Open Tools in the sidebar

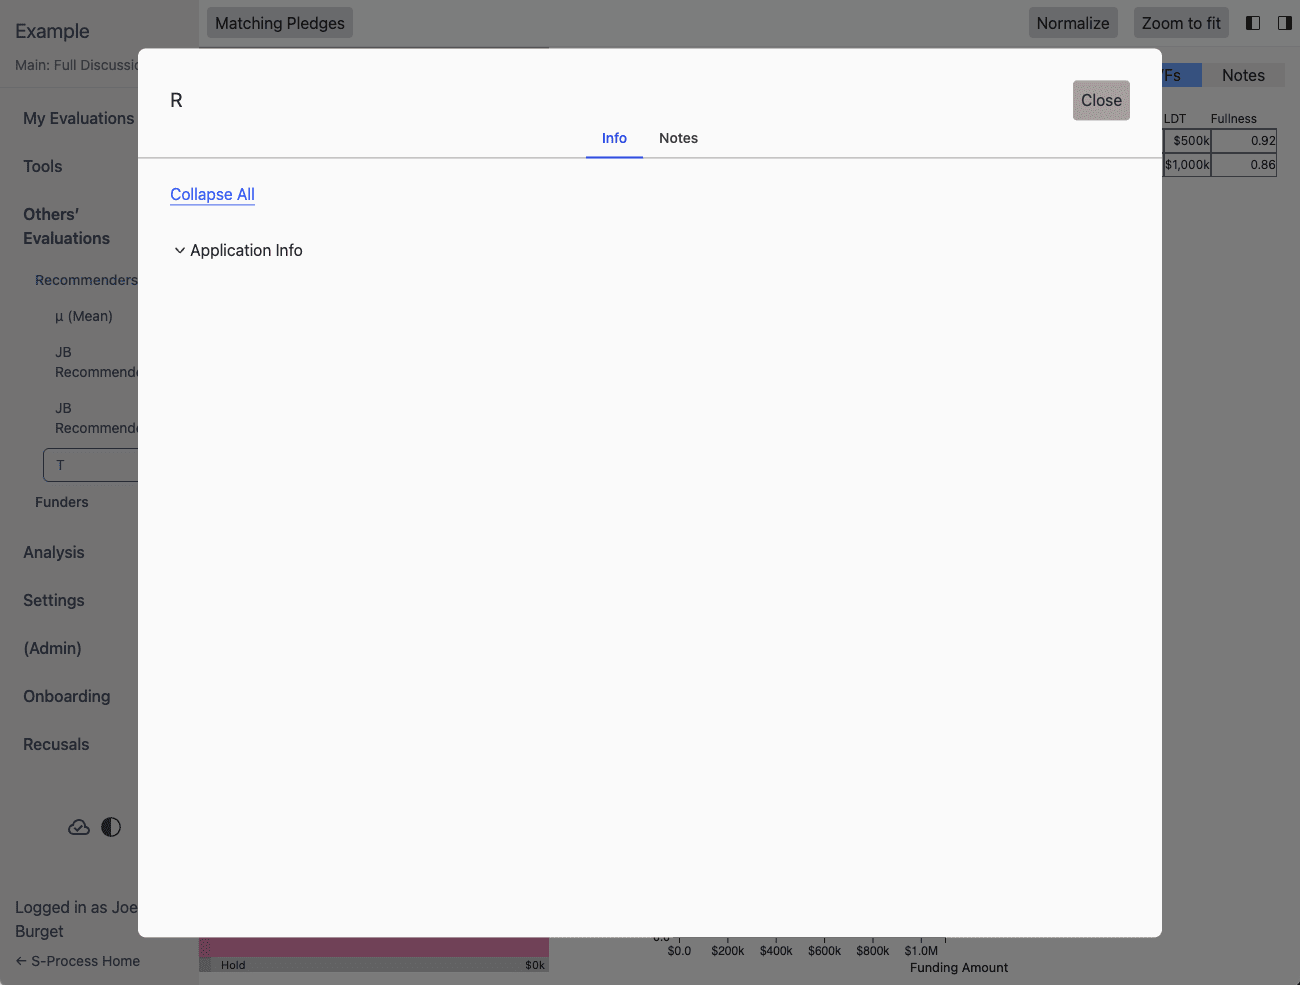(43, 166)
